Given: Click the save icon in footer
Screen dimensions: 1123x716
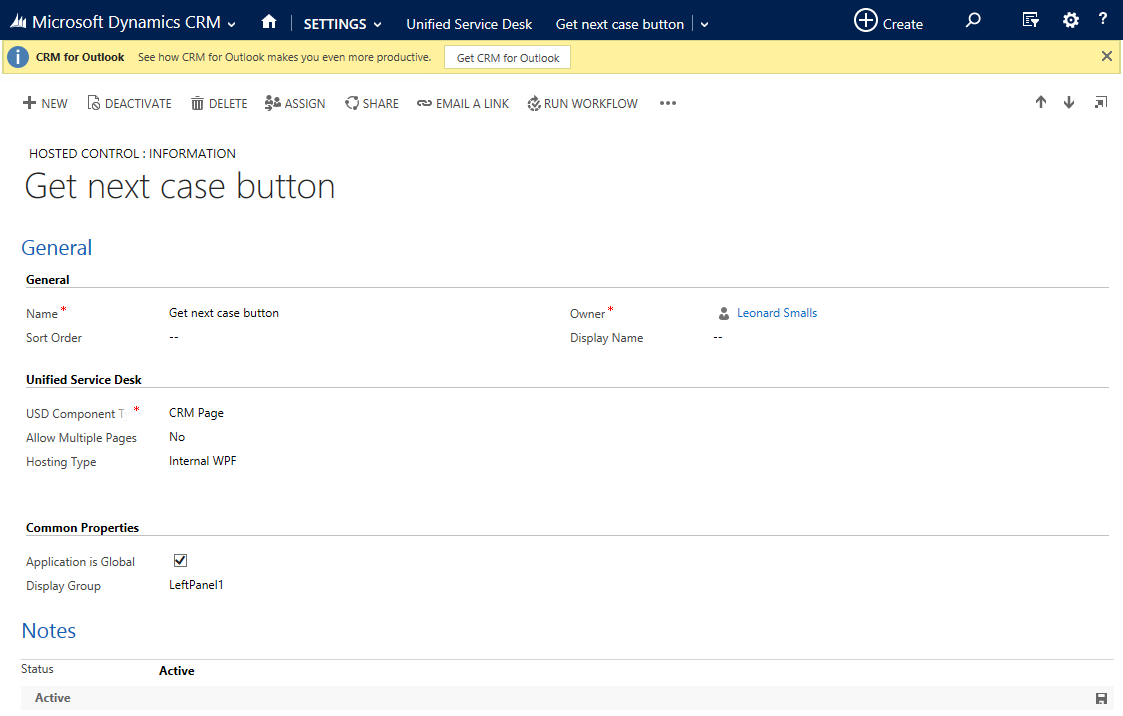Looking at the screenshot, I should pyautogui.click(x=1102, y=699).
